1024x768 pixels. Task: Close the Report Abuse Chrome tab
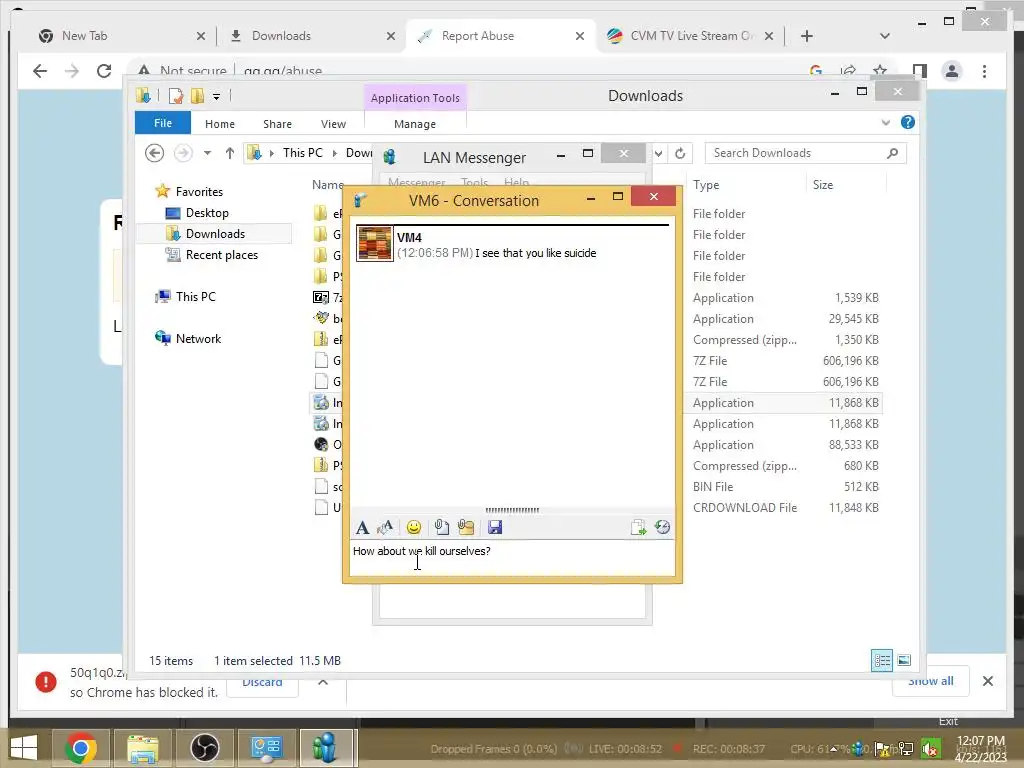pyautogui.click(x=579, y=36)
